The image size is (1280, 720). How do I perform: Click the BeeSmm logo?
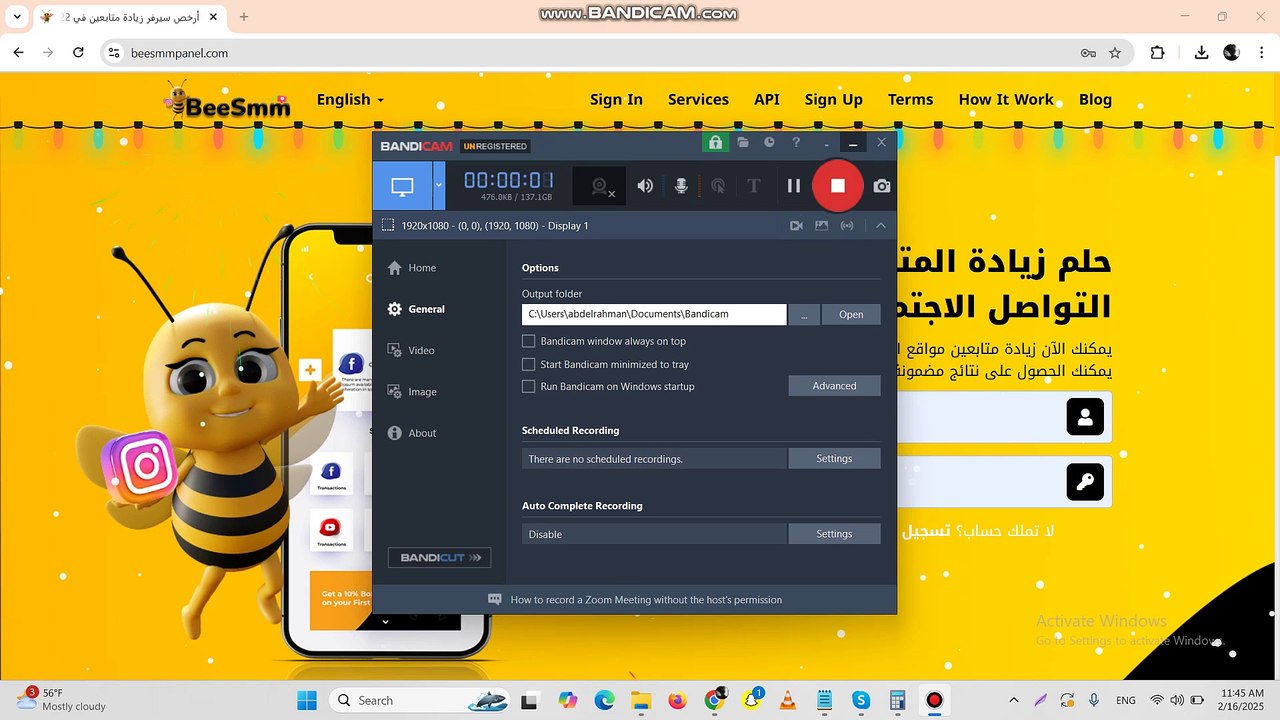point(226,101)
